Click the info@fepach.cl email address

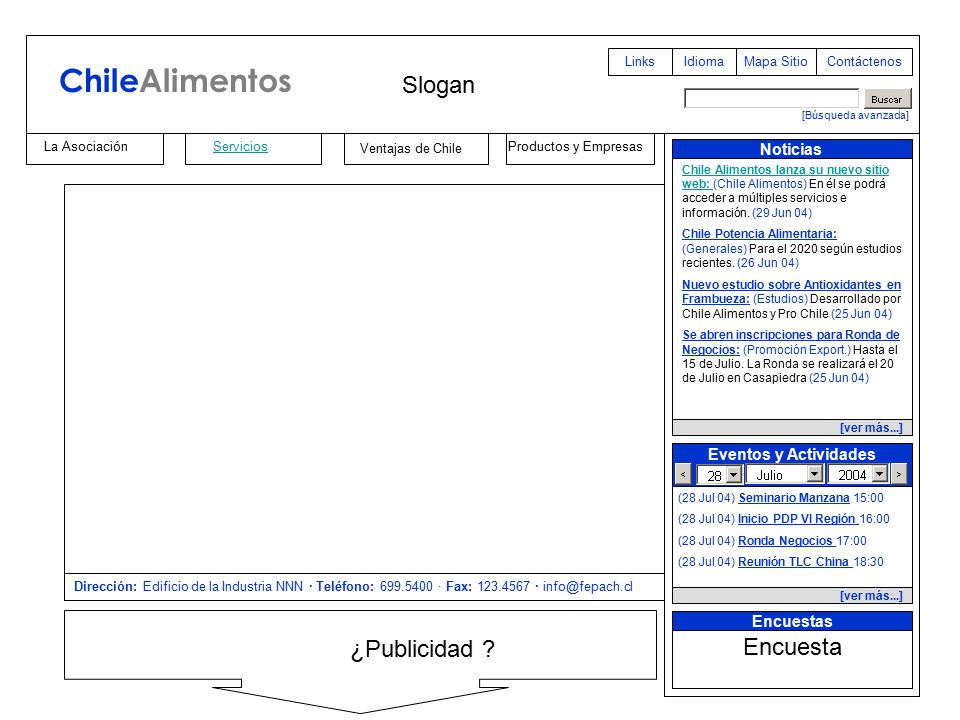click(588, 587)
